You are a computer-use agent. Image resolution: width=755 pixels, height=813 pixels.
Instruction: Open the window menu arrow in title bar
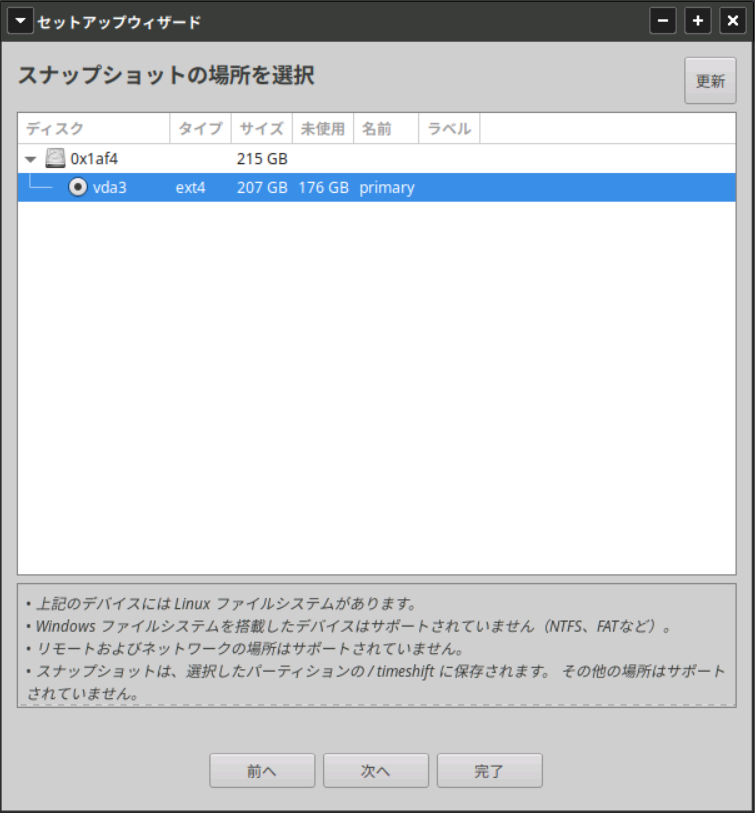tap(20, 21)
